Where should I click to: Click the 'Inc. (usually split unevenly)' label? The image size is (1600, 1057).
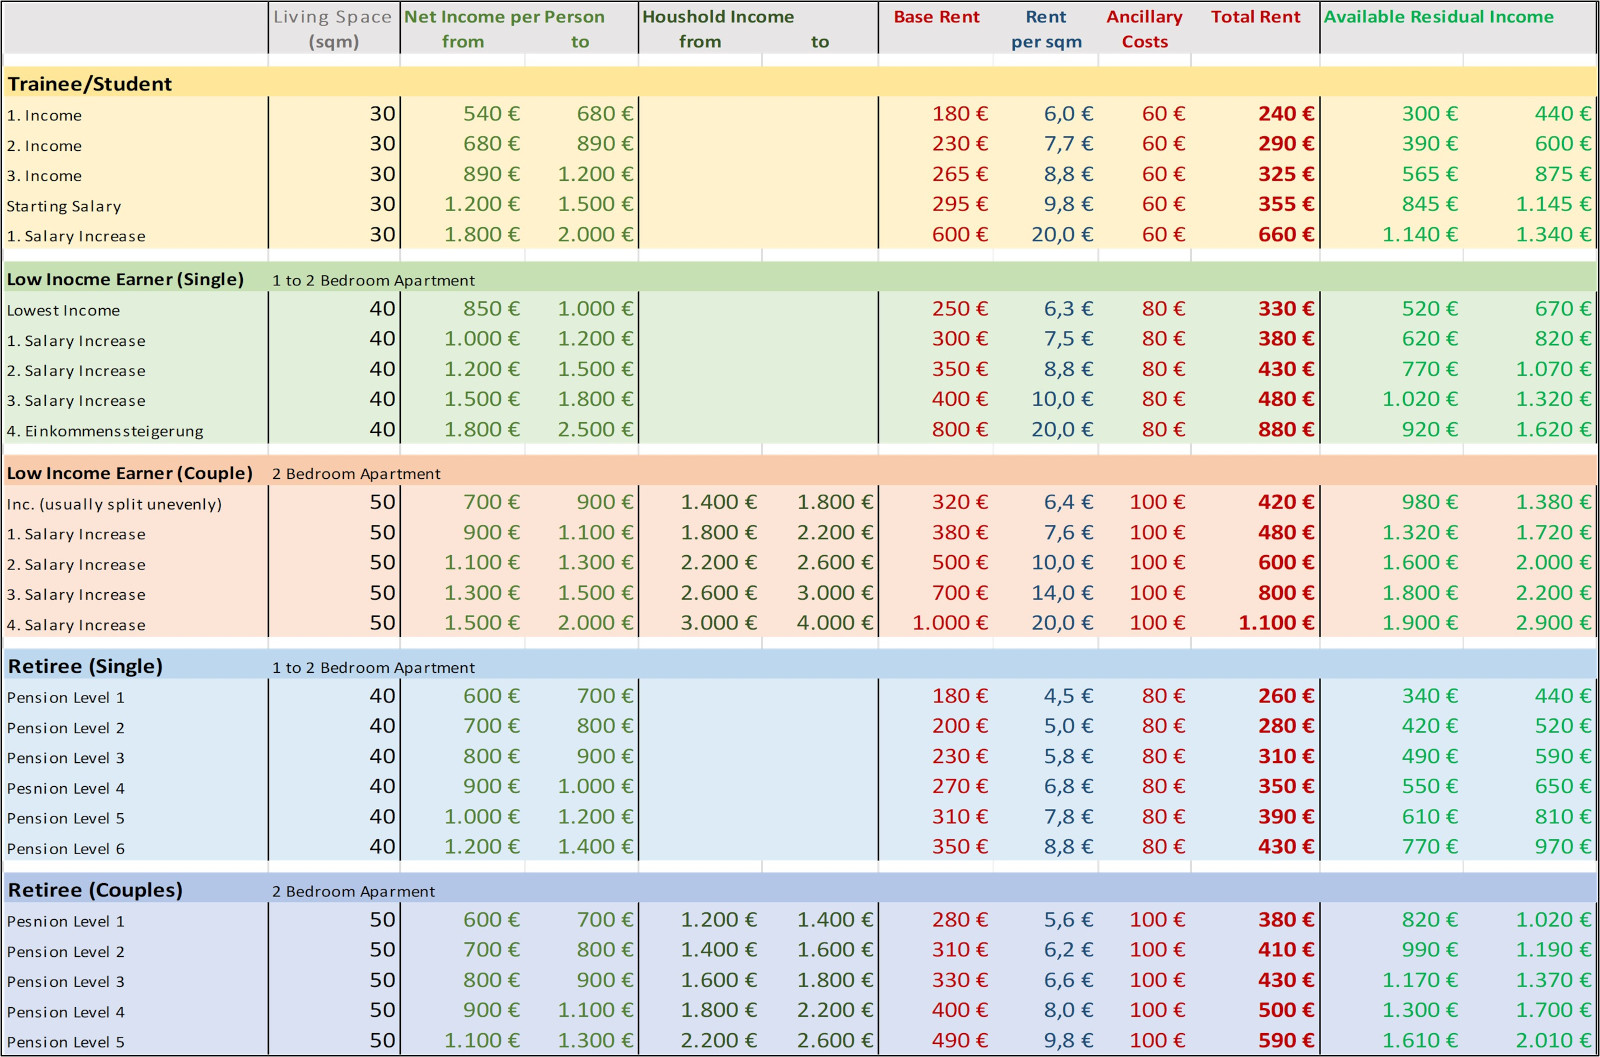(114, 504)
